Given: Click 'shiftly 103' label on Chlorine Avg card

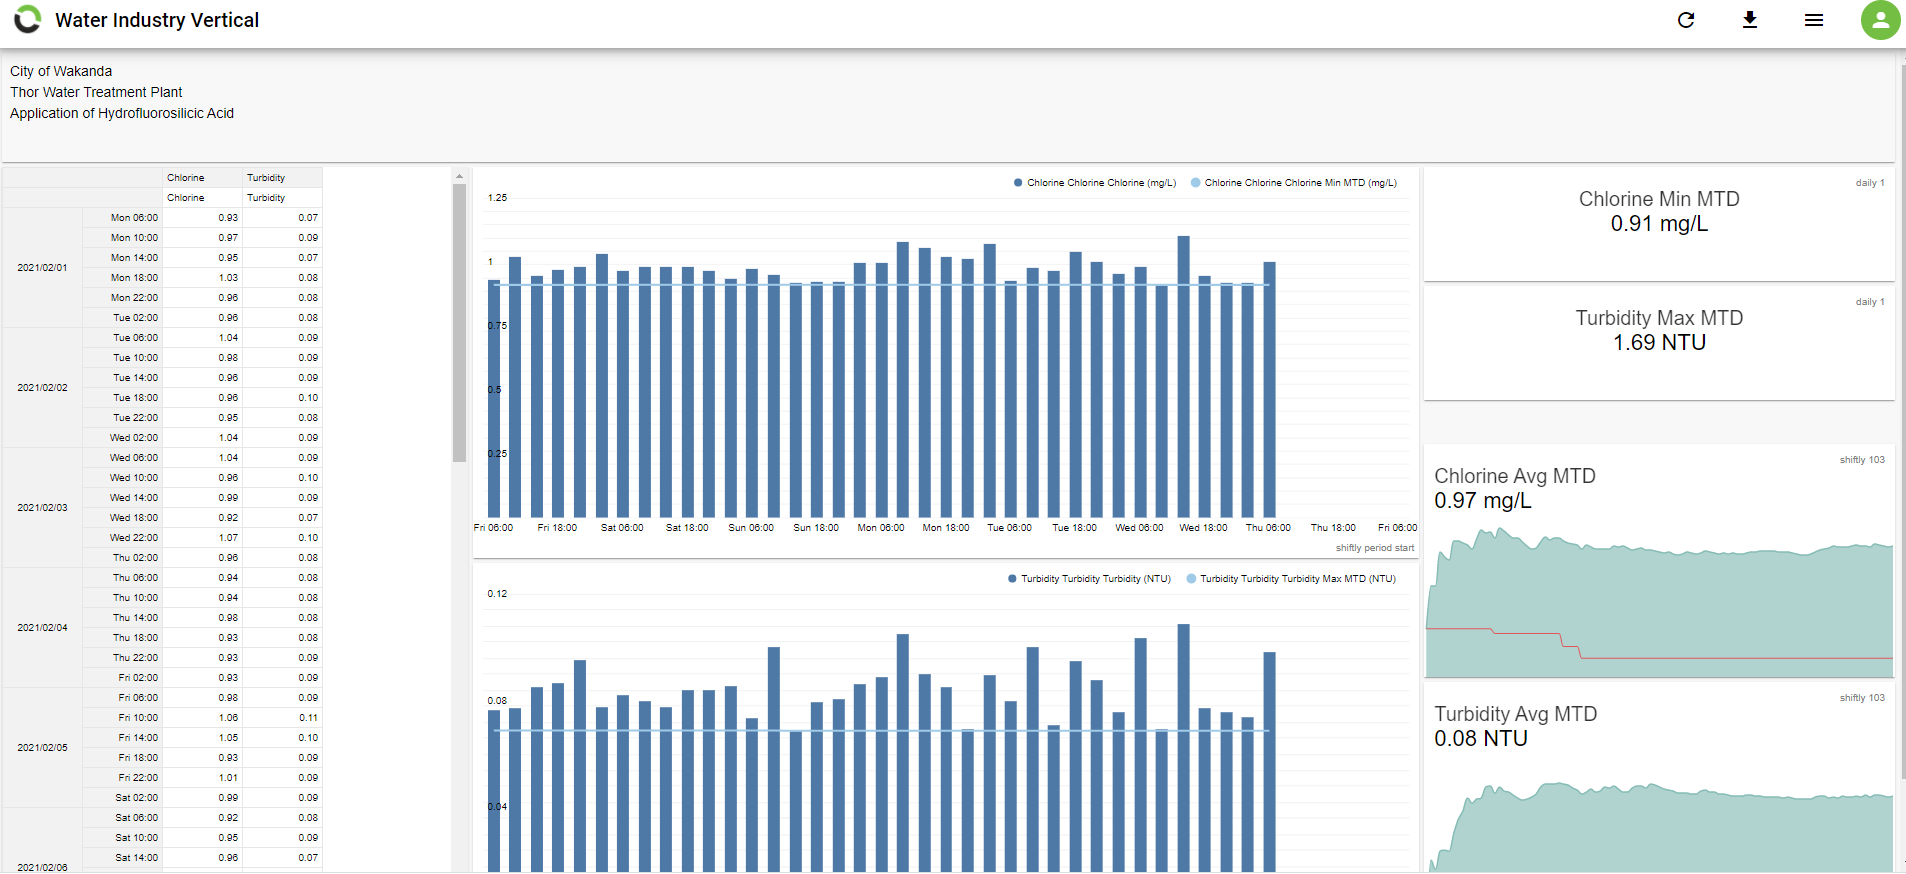Looking at the screenshot, I should pyautogui.click(x=1862, y=460).
